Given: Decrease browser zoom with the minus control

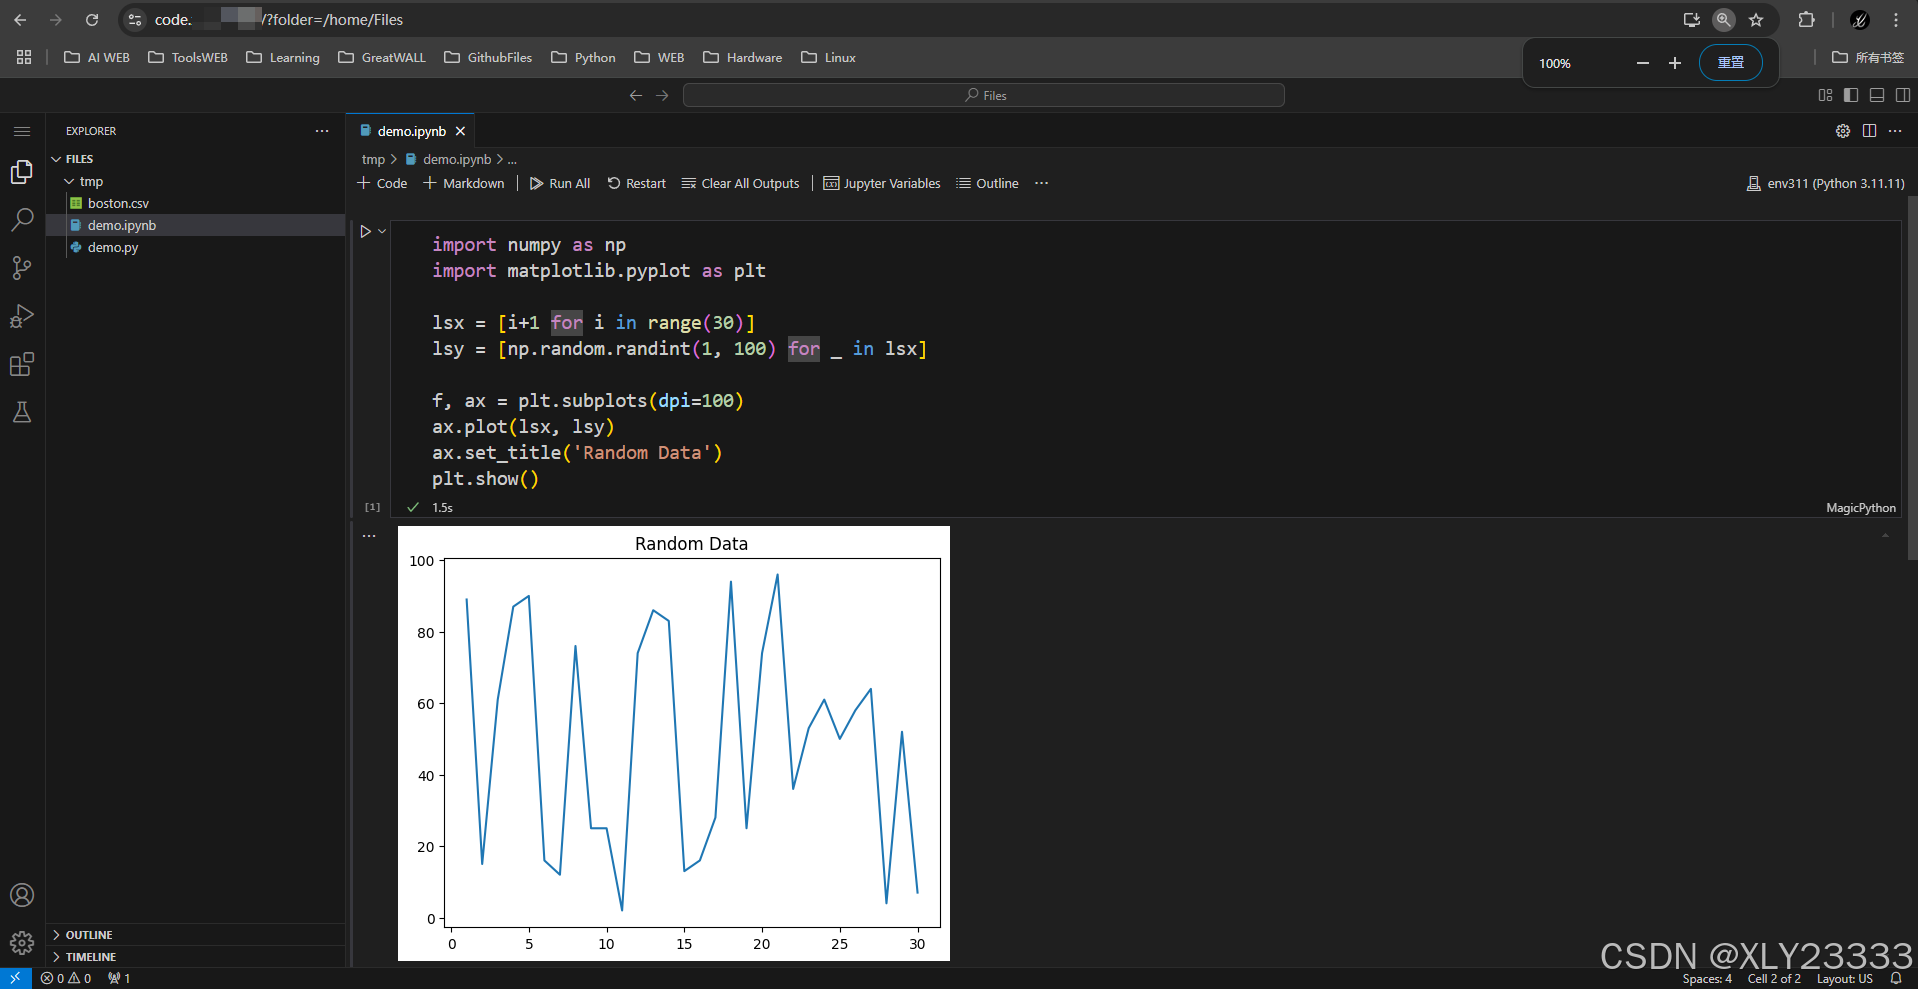Looking at the screenshot, I should pos(1642,62).
